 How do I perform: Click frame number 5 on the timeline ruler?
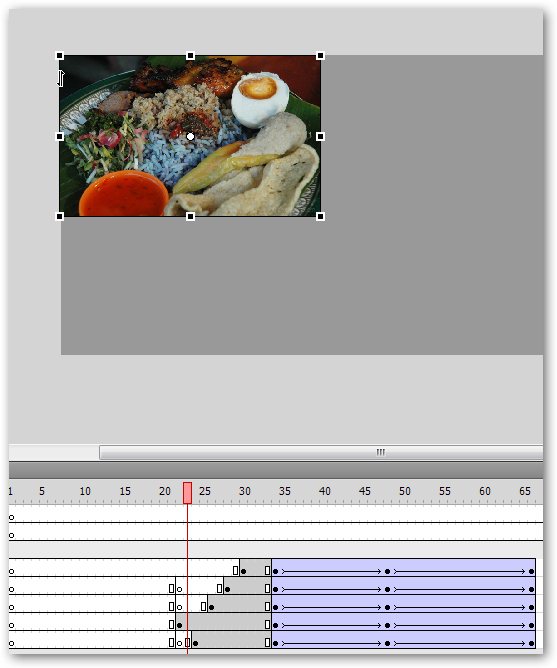coord(42,491)
